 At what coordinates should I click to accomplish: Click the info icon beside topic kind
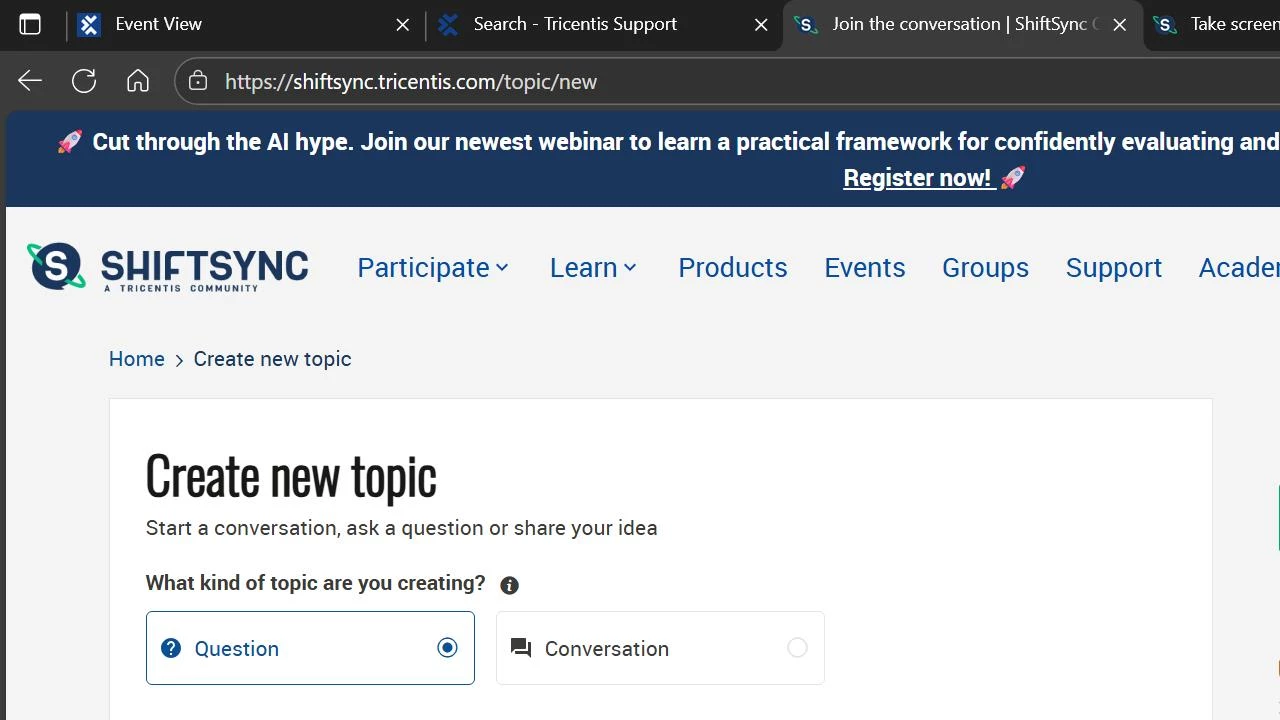pyautogui.click(x=509, y=585)
